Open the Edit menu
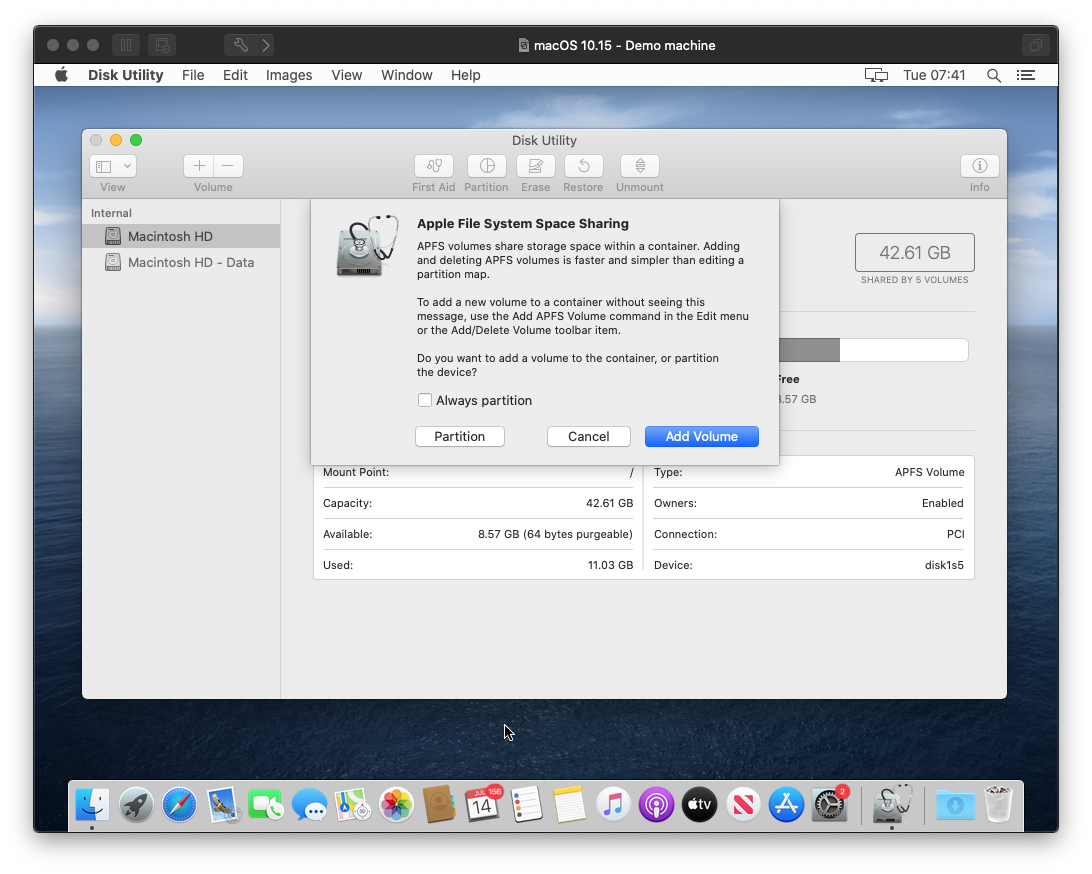 click(235, 75)
